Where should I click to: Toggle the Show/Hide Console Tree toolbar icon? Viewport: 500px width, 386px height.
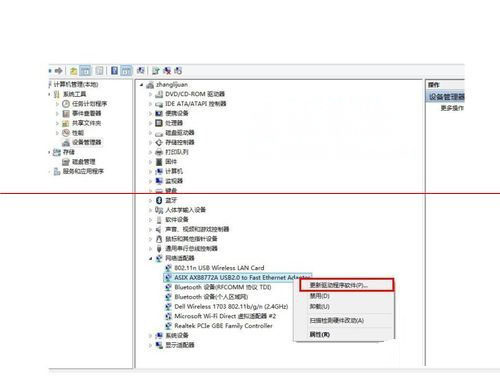tap(86, 71)
